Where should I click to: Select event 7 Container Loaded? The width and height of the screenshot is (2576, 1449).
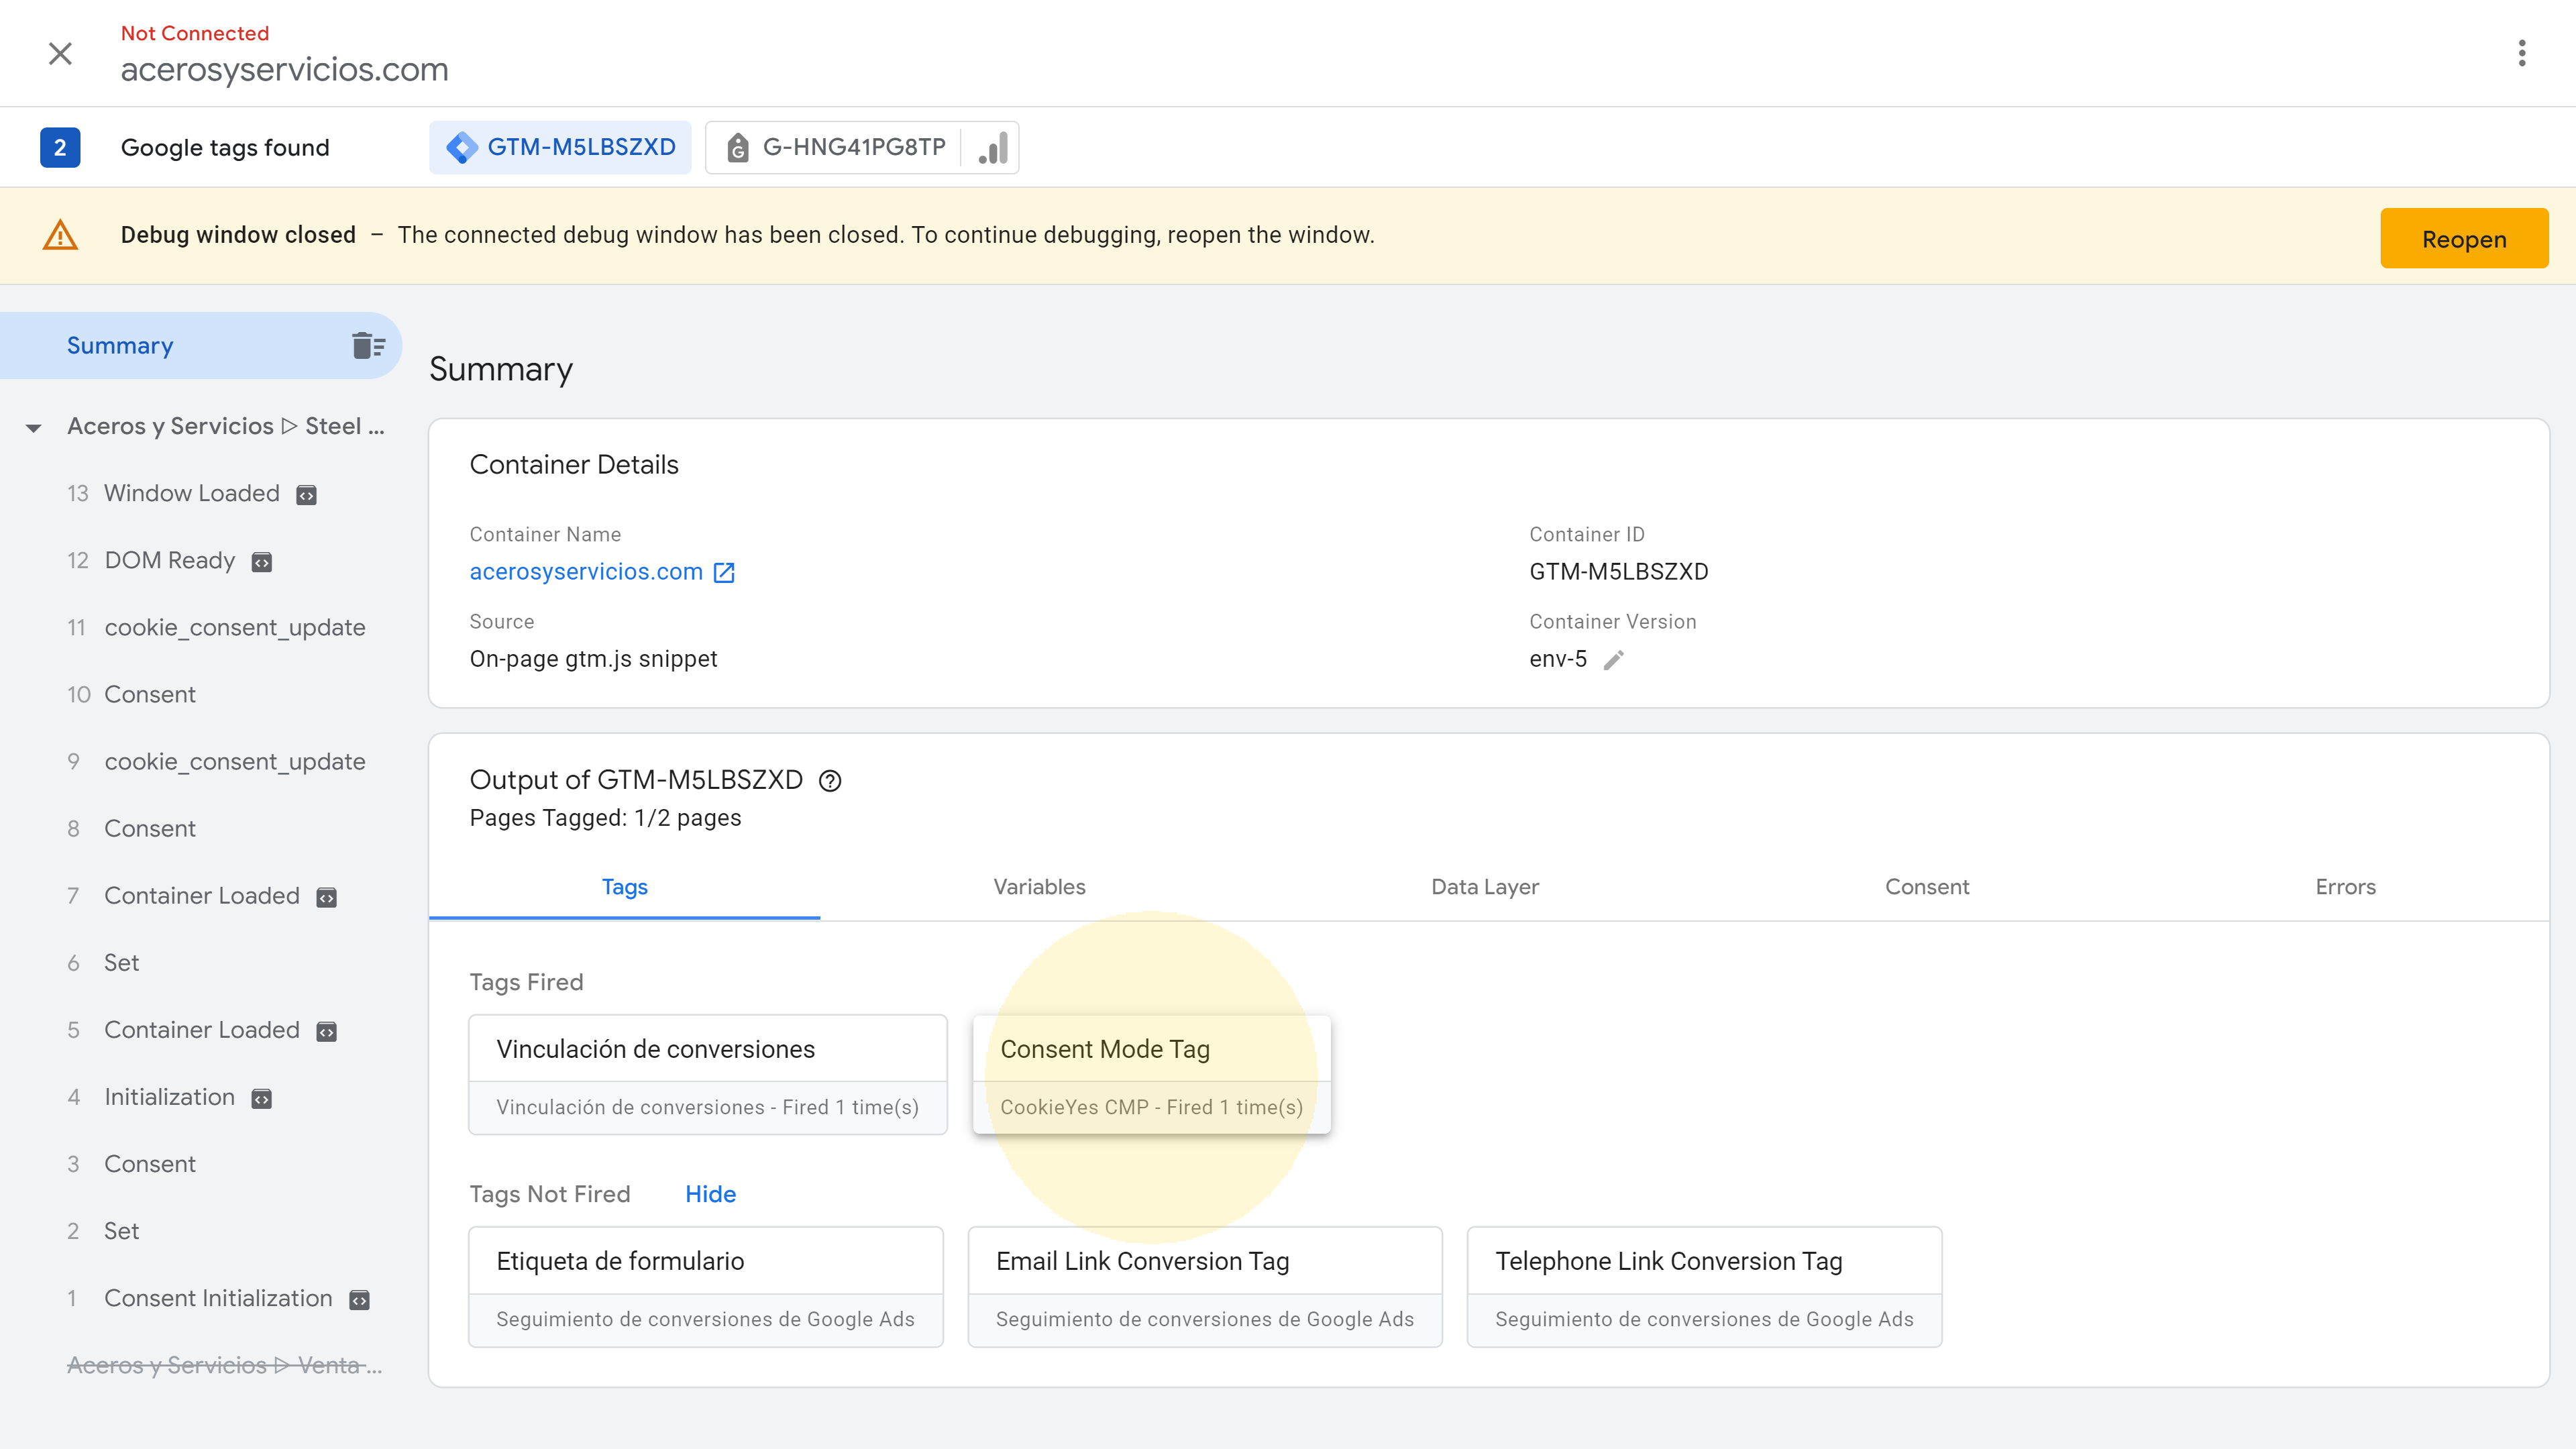point(201,895)
